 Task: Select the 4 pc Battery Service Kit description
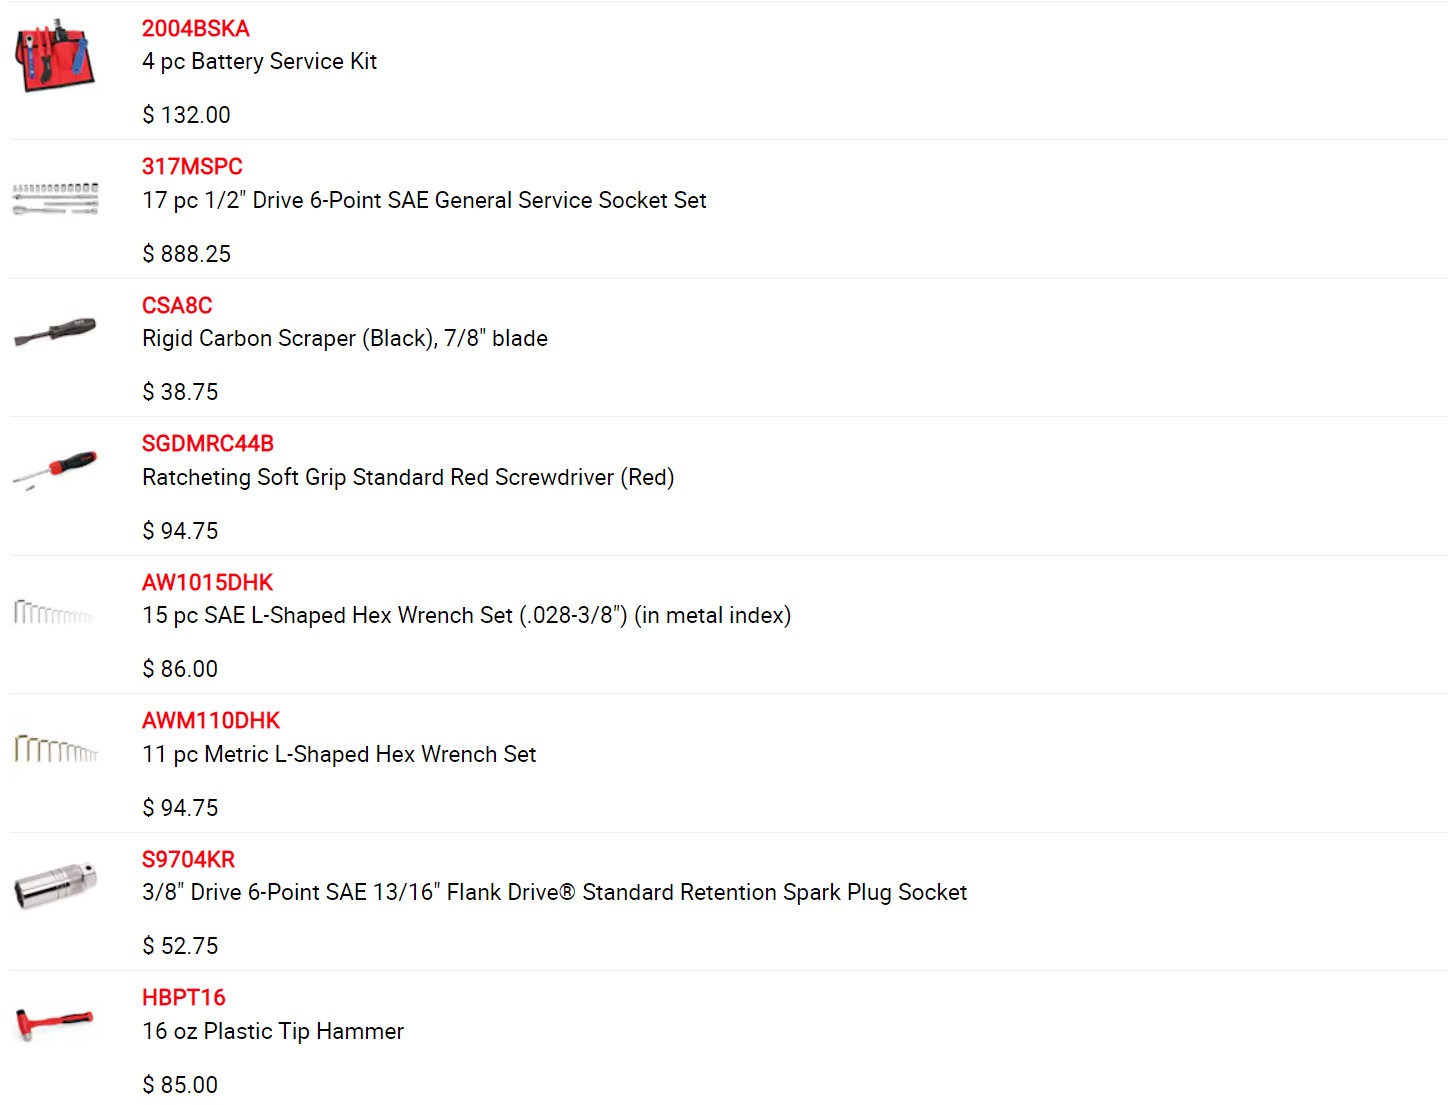click(x=259, y=61)
